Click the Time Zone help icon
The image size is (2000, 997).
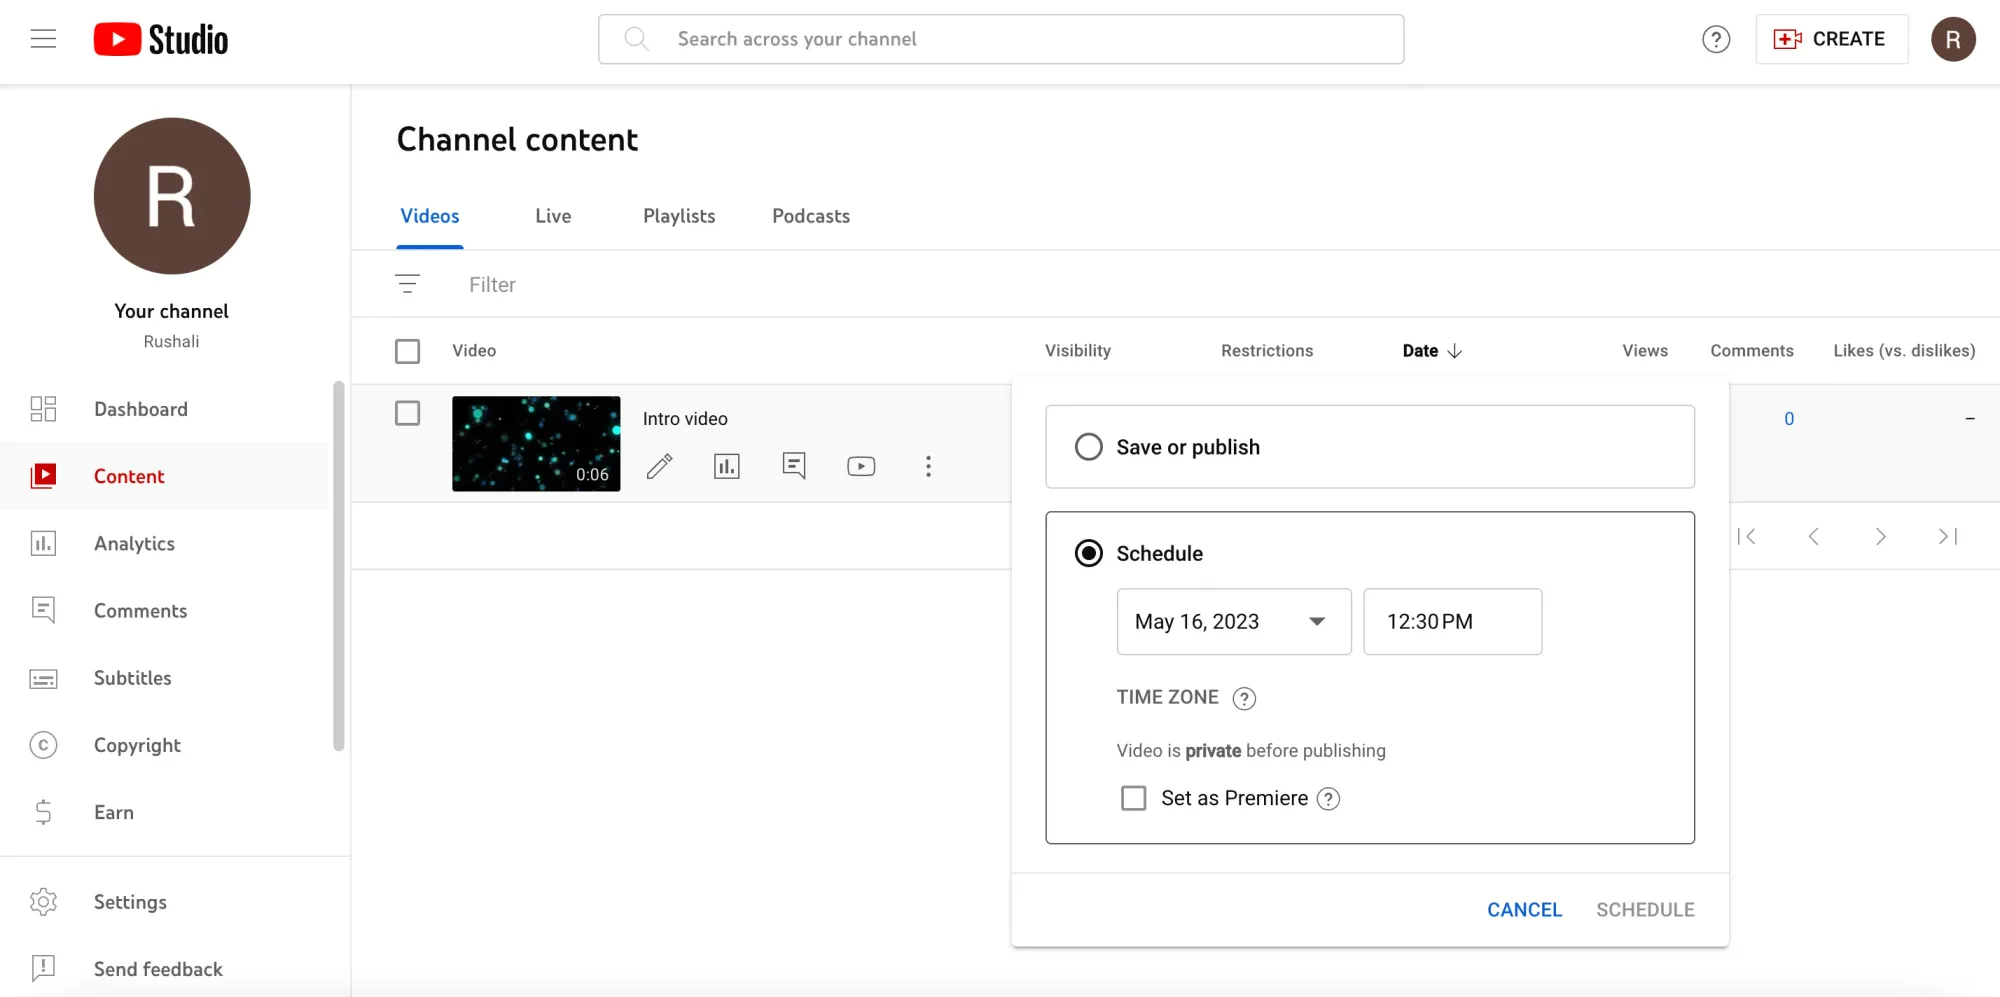pyautogui.click(x=1244, y=698)
